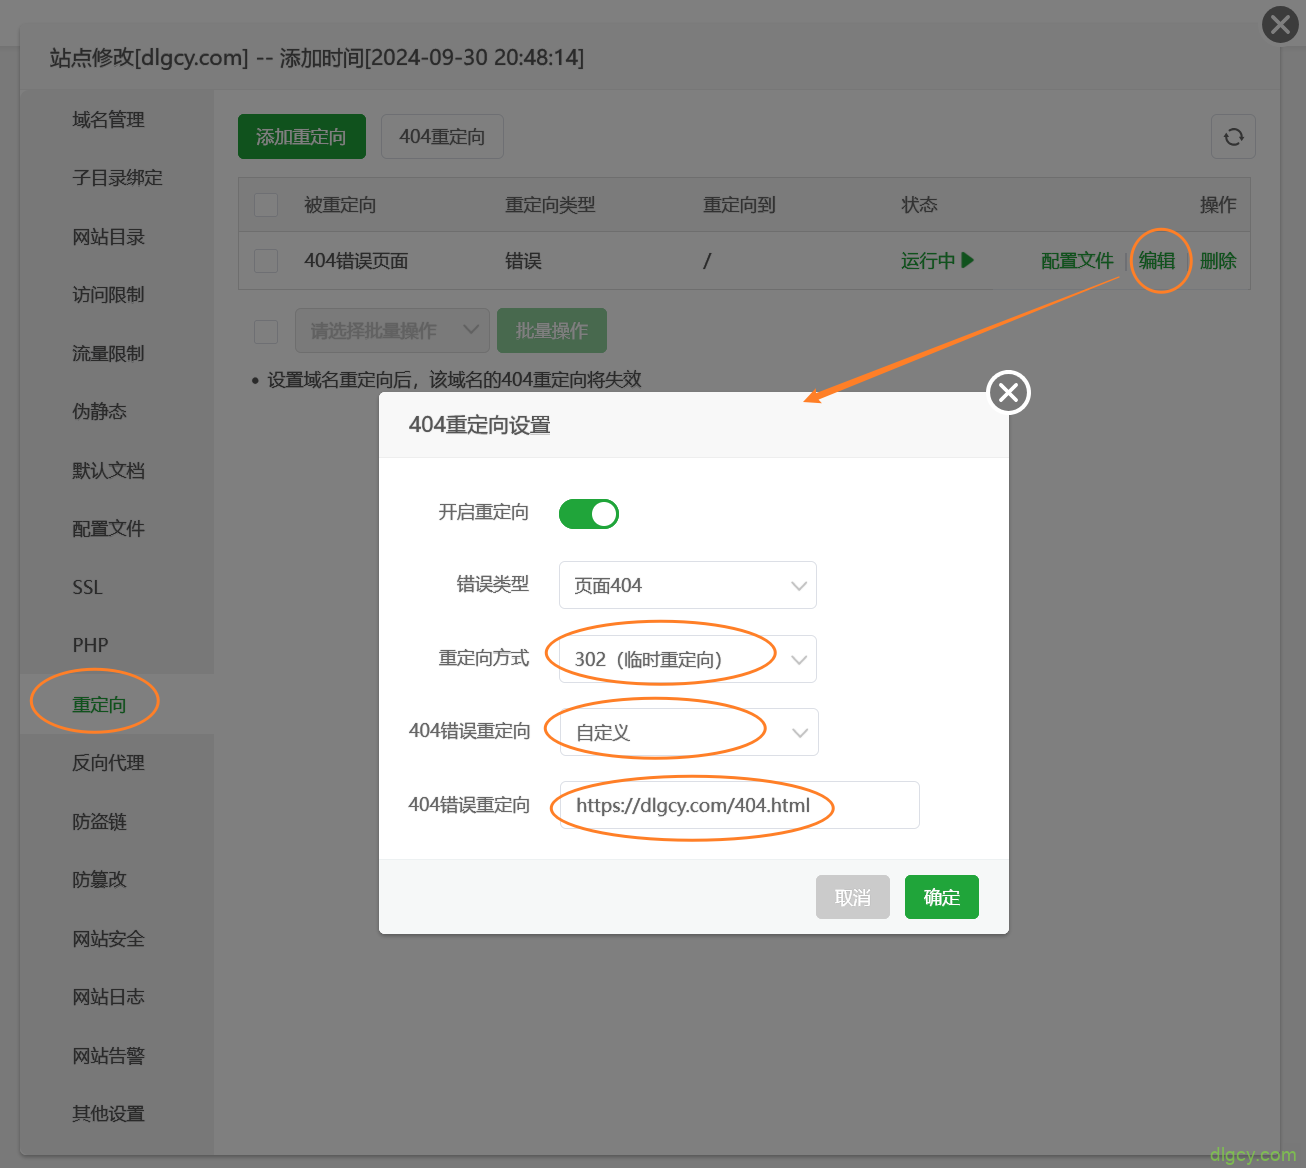
Task: Expand the 请选择批量操作 dropdown
Action: click(x=392, y=330)
